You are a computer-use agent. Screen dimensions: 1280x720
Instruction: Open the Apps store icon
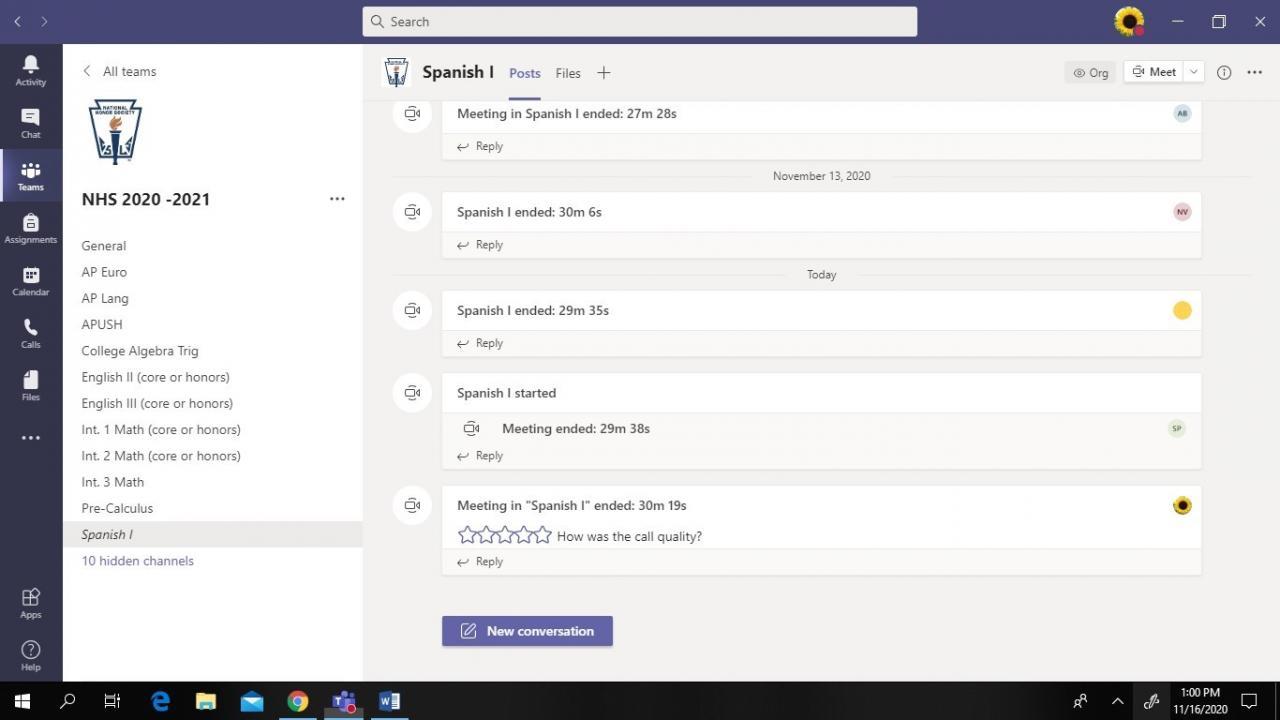[31, 602]
